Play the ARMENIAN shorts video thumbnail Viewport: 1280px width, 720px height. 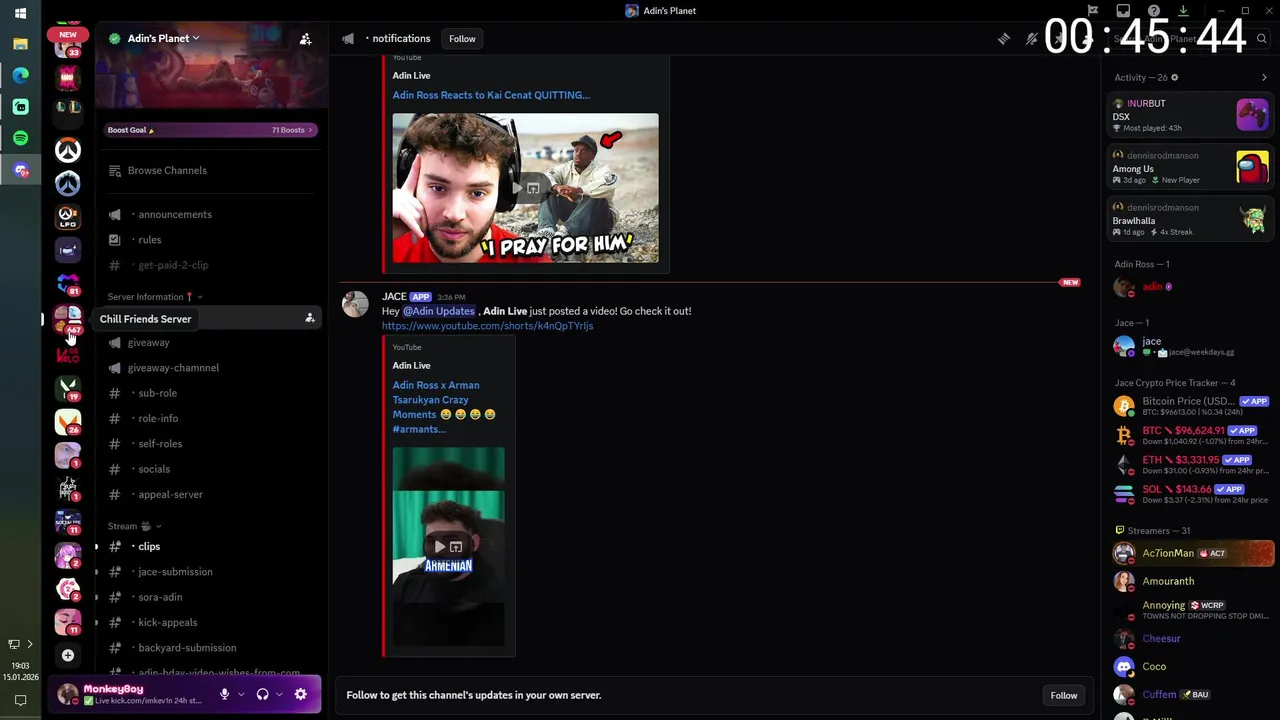(x=448, y=547)
